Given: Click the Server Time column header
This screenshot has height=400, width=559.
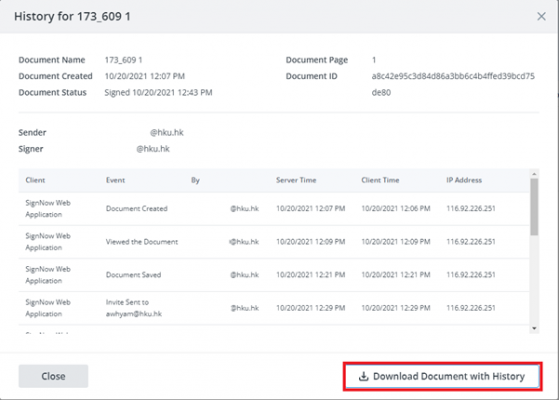Looking at the screenshot, I should pyautogui.click(x=296, y=180).
